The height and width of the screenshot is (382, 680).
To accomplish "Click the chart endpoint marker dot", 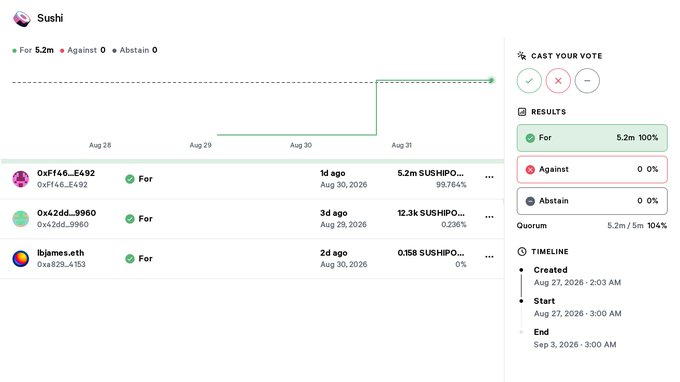I will click(491, 80).
